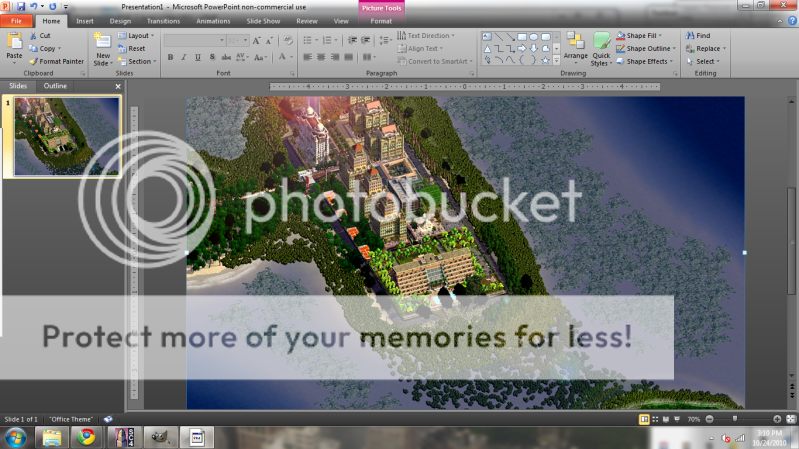Open Text Direction dropdown

[x=426, y=36]
